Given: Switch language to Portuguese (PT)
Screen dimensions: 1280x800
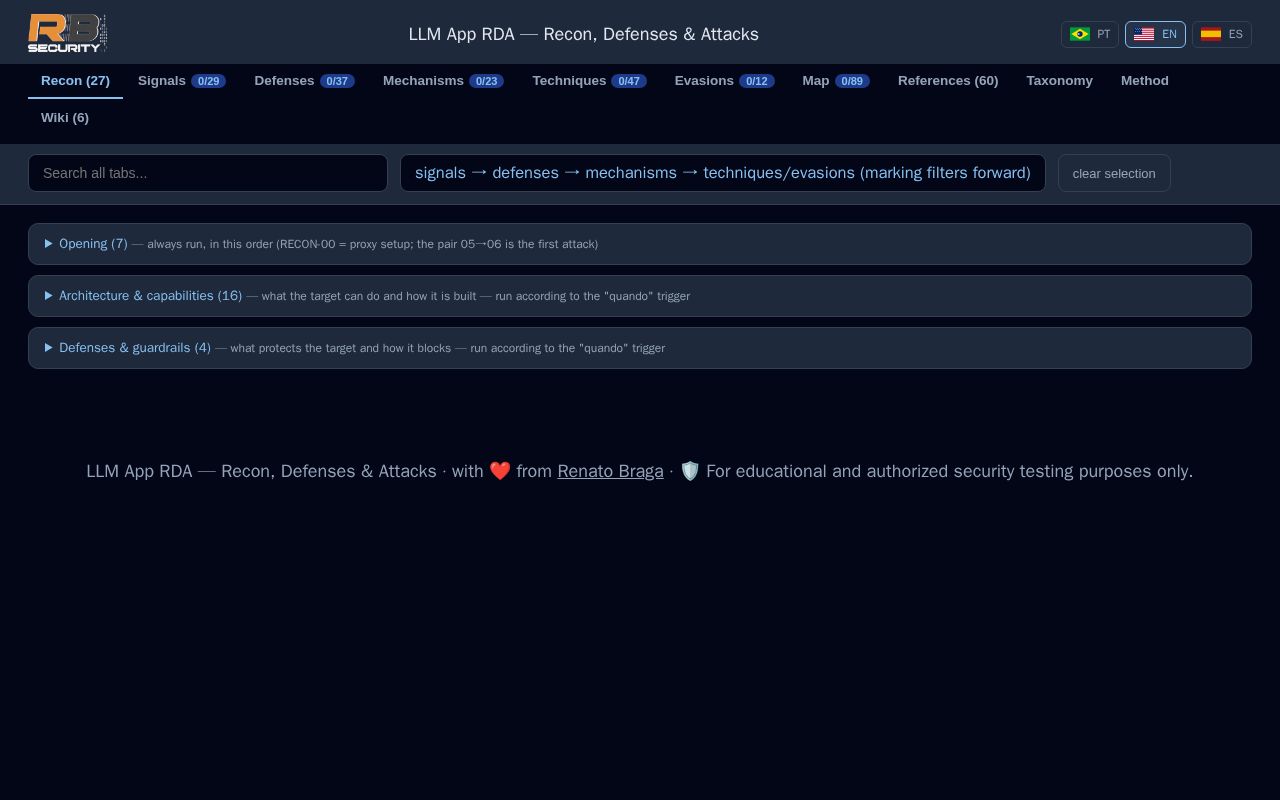Looking at the screenshot, I should point(1090,34).
